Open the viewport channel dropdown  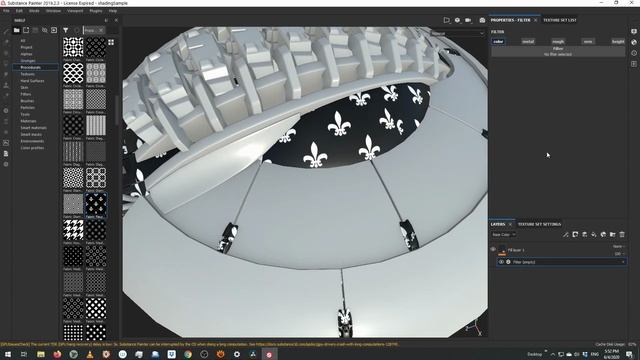pos(457,33)
